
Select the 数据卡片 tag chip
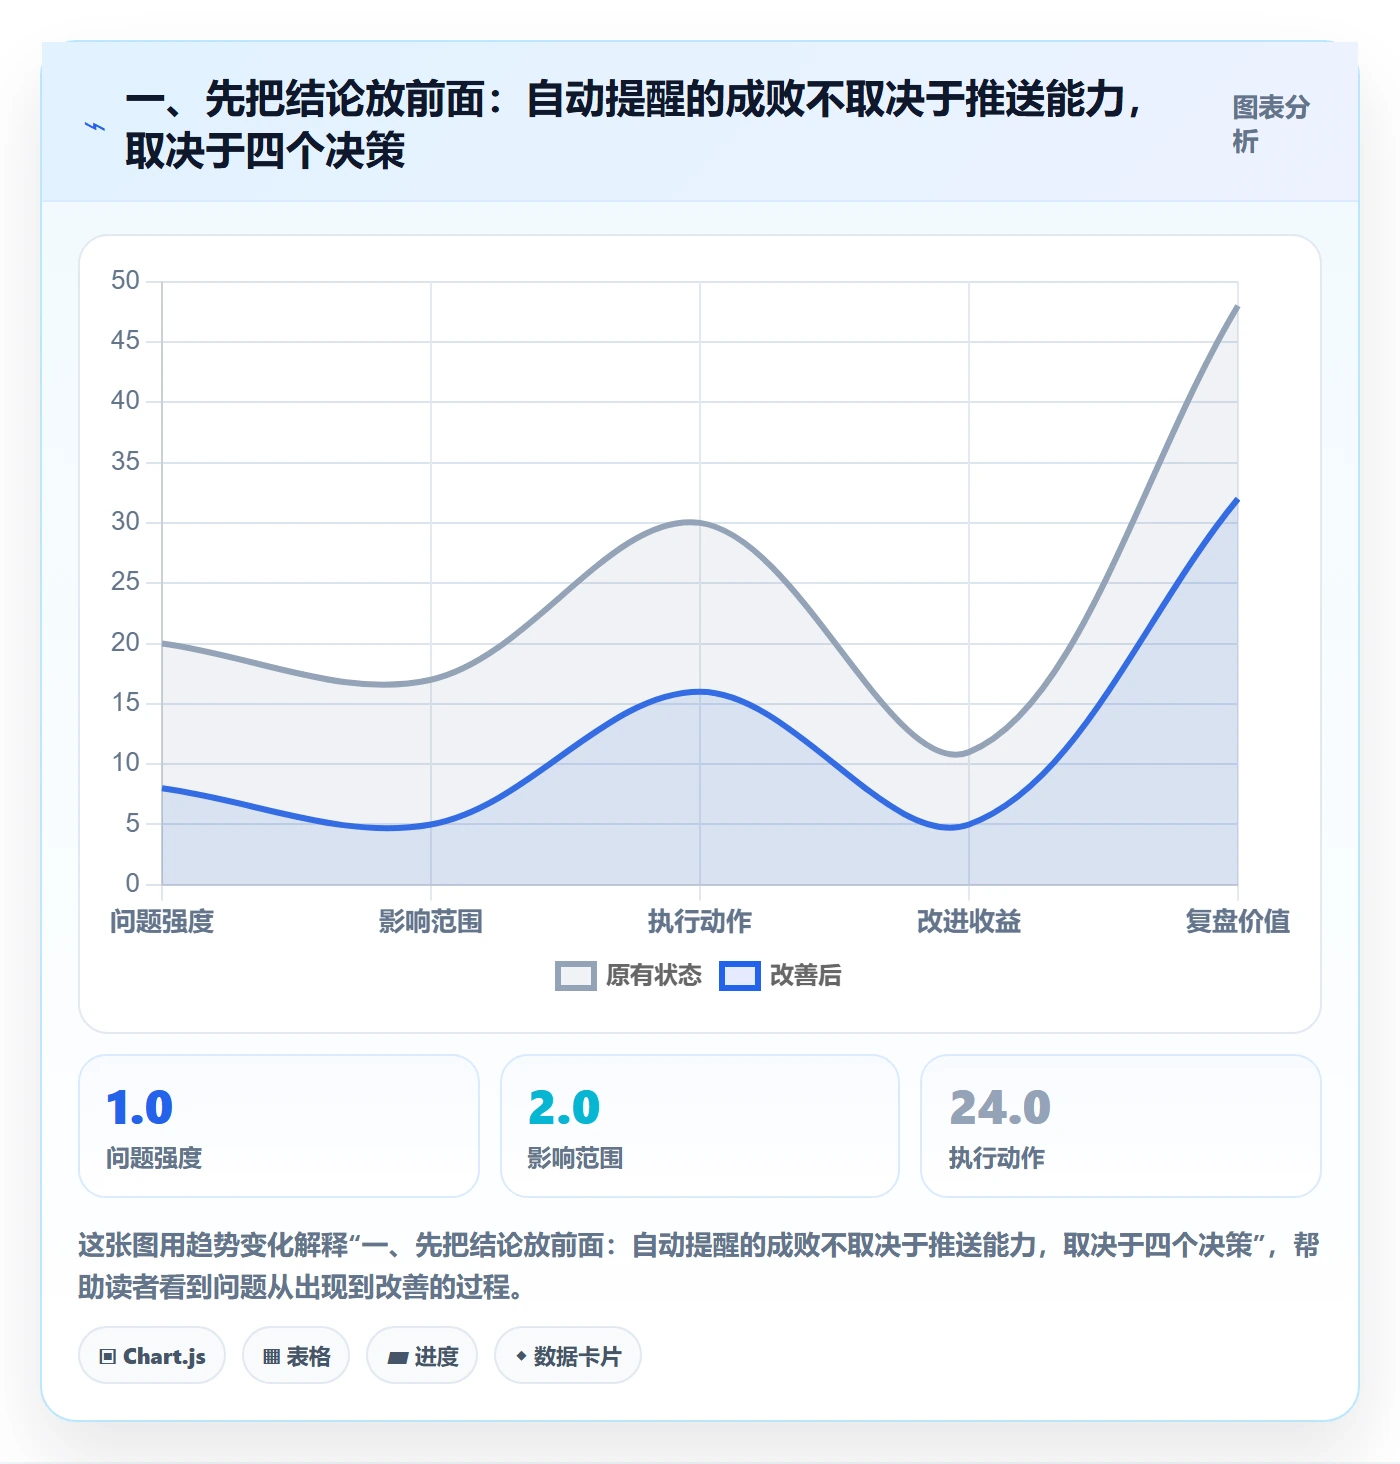click(568, 1356)
